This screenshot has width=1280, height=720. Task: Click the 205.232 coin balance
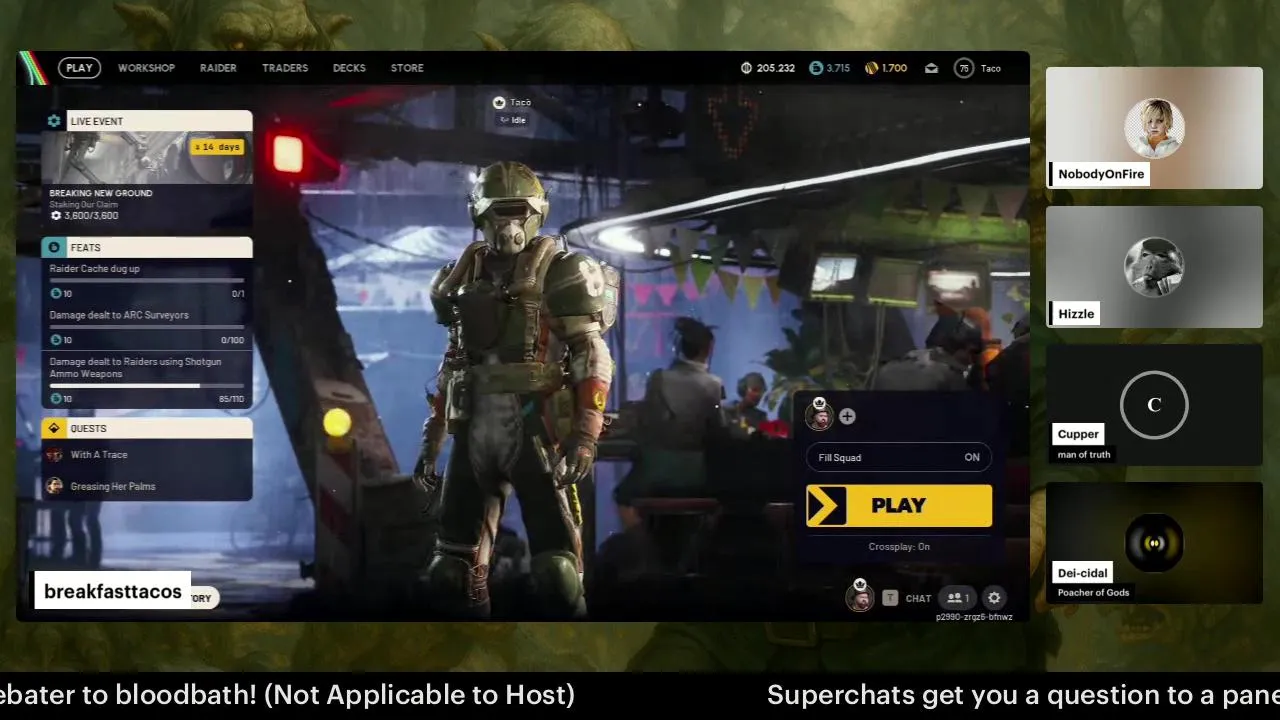776,68
